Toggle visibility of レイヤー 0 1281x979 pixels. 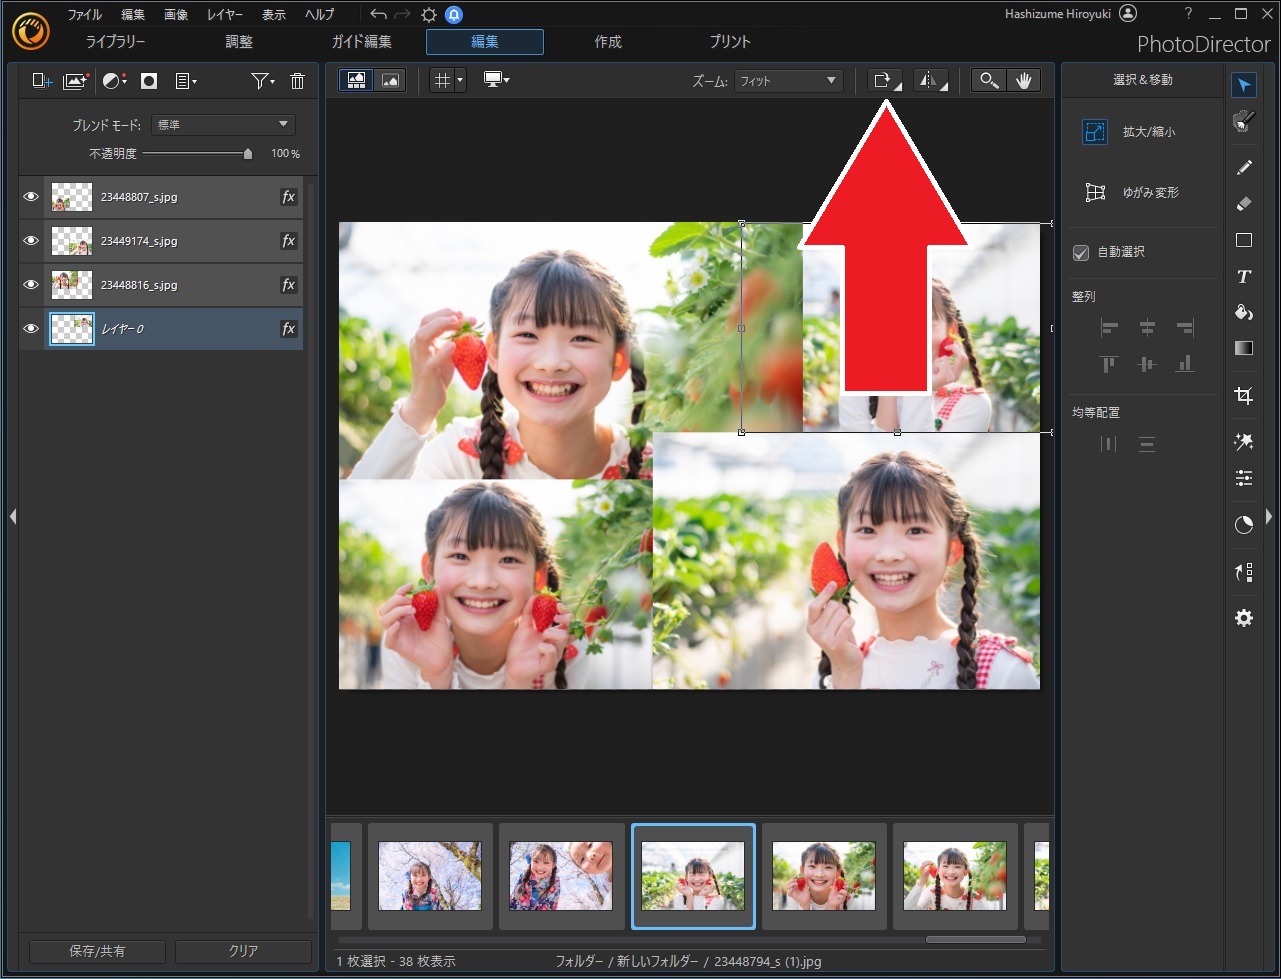[x=31, y=329]
